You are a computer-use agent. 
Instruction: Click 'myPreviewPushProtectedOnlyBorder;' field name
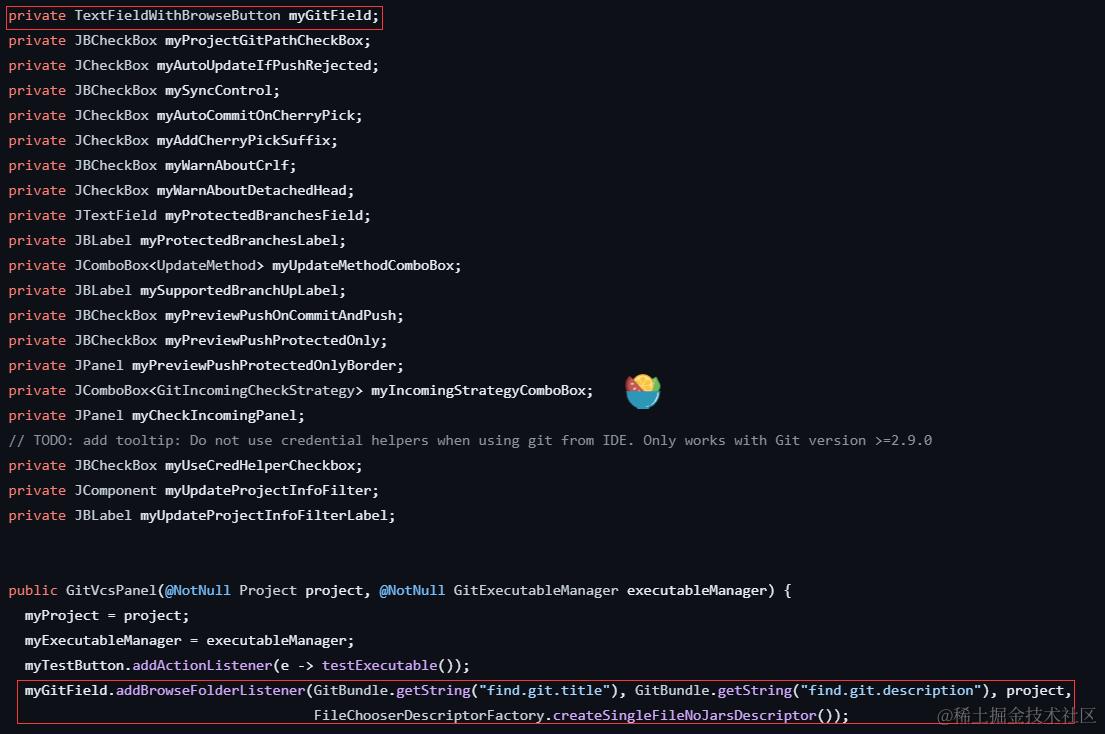click(267, 366)
